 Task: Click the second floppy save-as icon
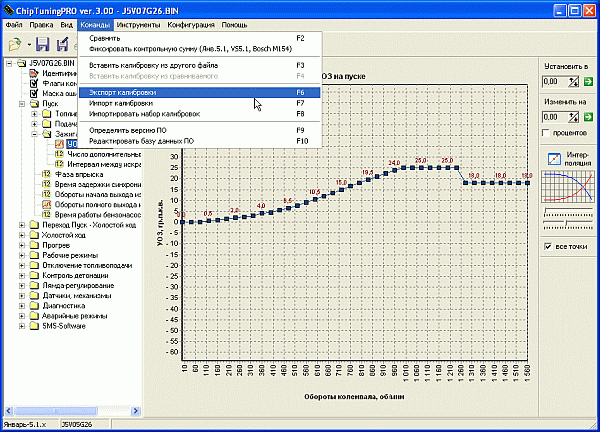coord(63,44)
